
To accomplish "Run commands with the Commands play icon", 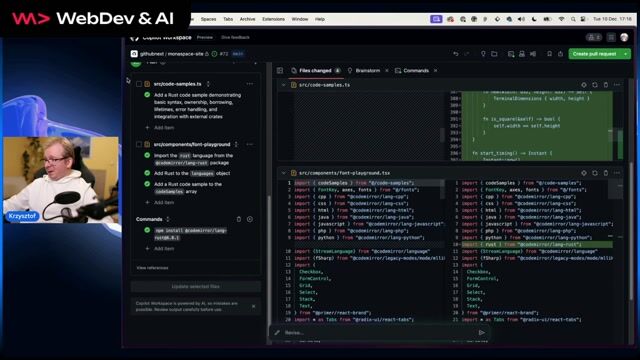I will 250,219.
